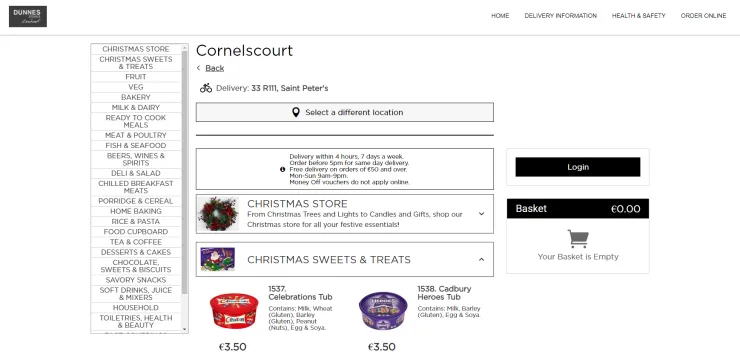Follow the Back link
Viewport: 740px width, 361px height.
point(215,68)
